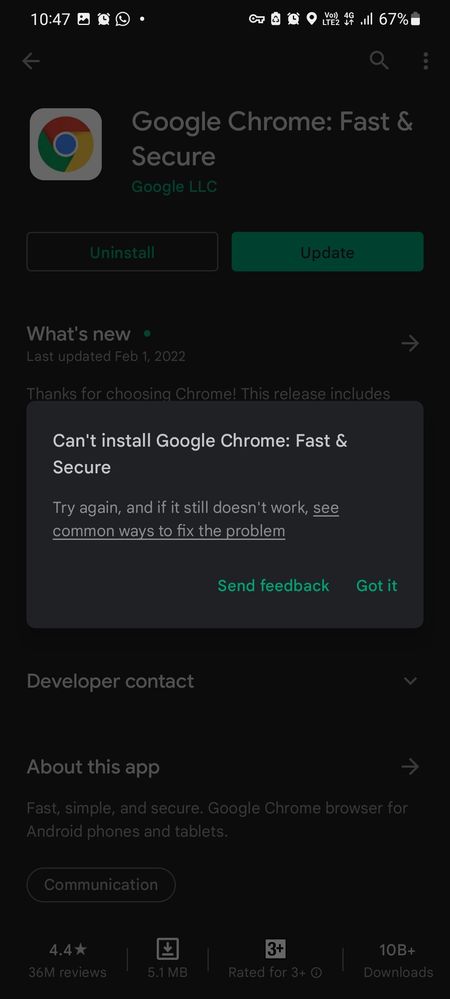Open What's new arrow
The width and height of the screenshot is (450, 999).
tap(410, 343)
